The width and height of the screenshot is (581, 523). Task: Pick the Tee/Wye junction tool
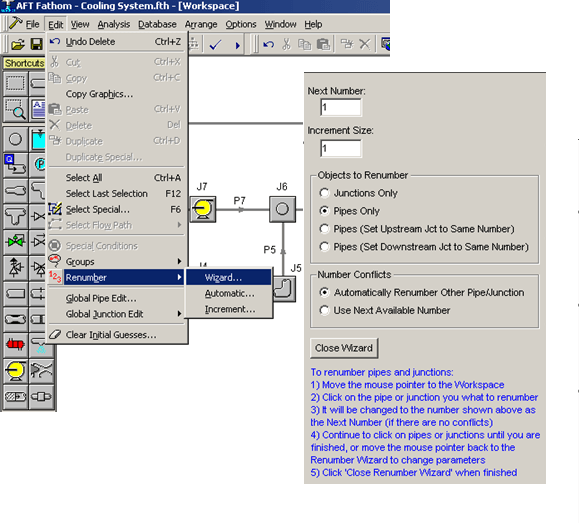pyautogui.click(x=15, y=216)
